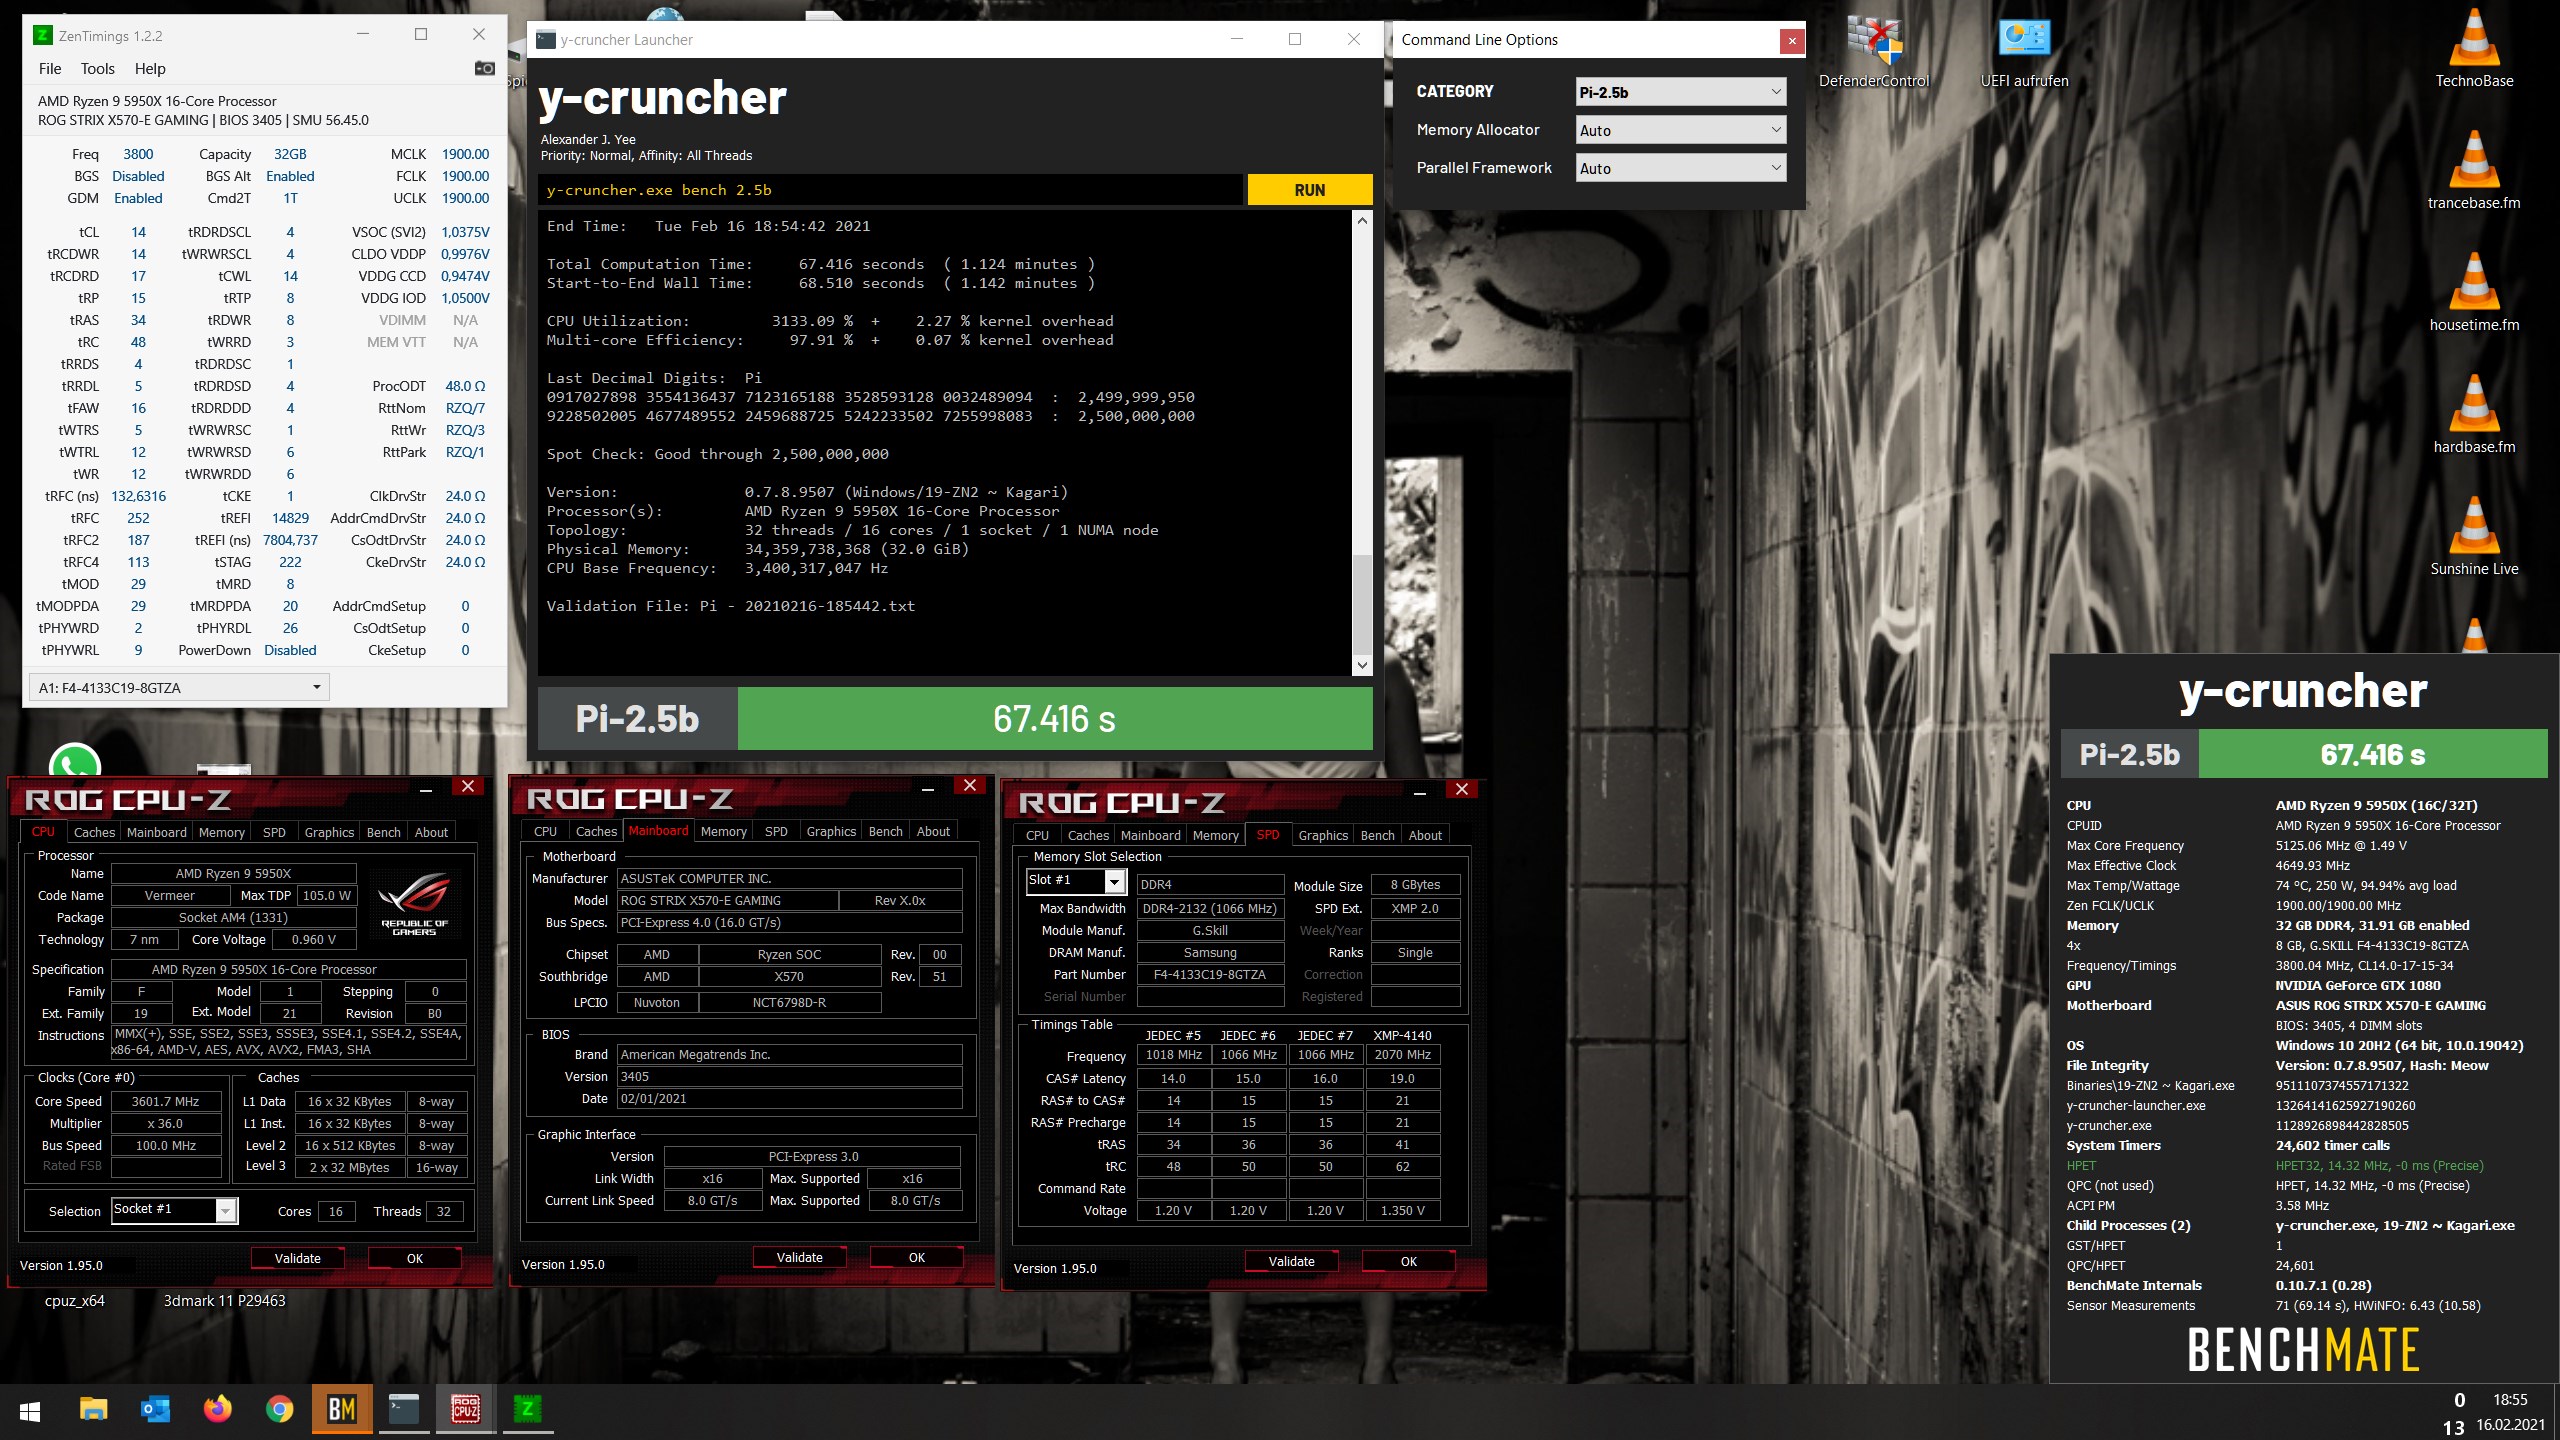This screenshot has height=1440, width=2560.
Task: Click the y-cruncher command line input field
Action: coord(890,190)
